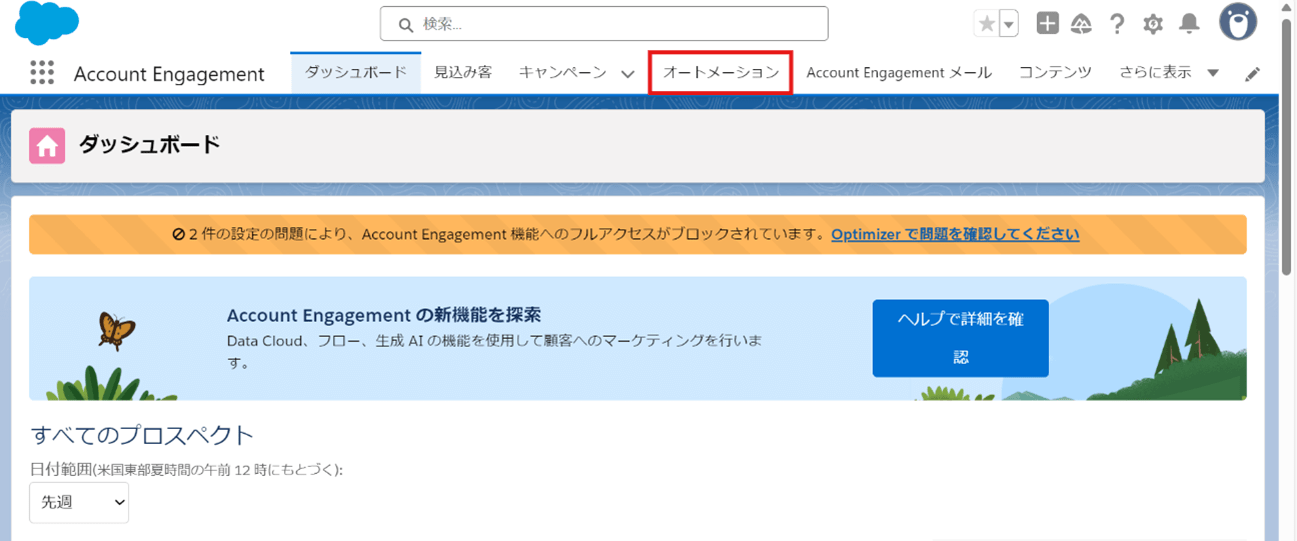Click the すべてのプロスペクト heading

click(x=142, y=436)
